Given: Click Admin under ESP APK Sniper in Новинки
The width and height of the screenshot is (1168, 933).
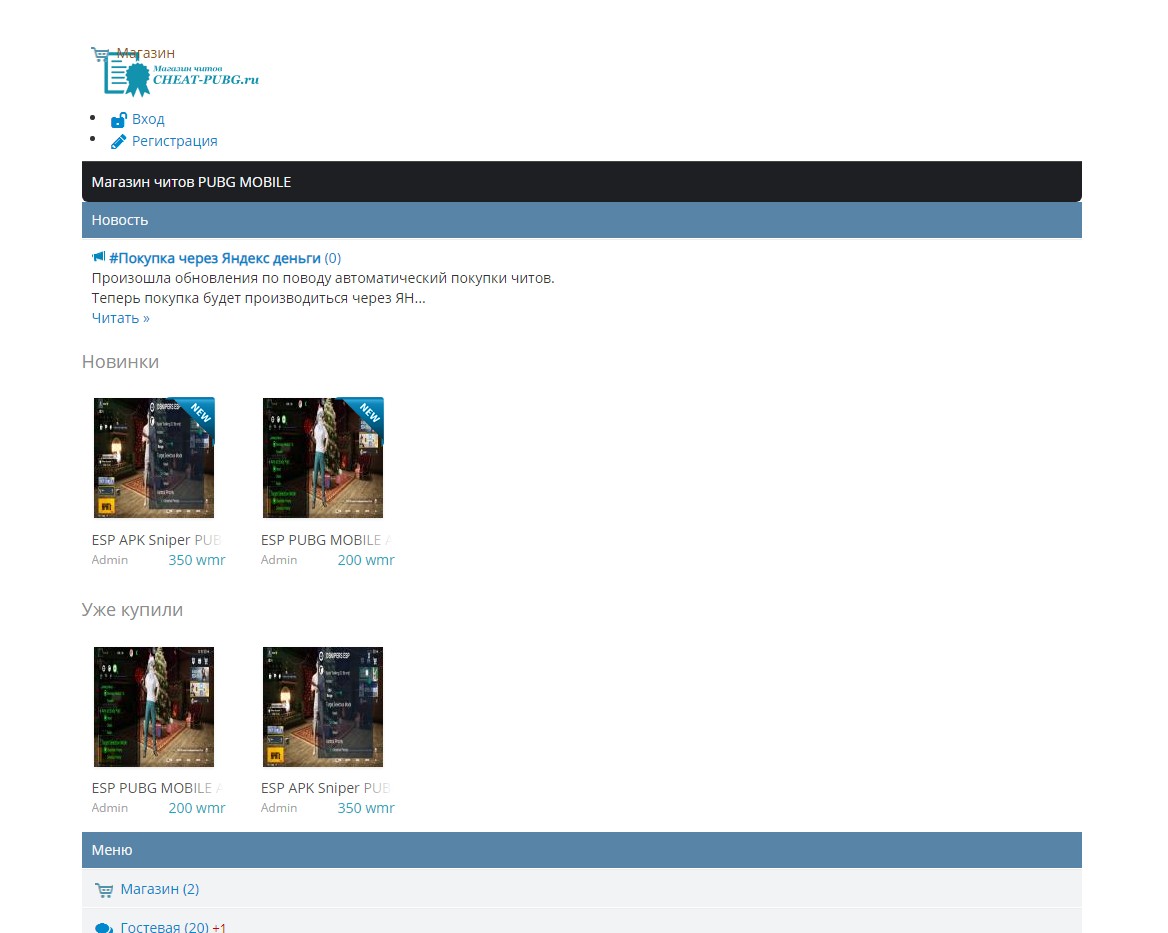Looking at the screenshot, I should point(110,560).
